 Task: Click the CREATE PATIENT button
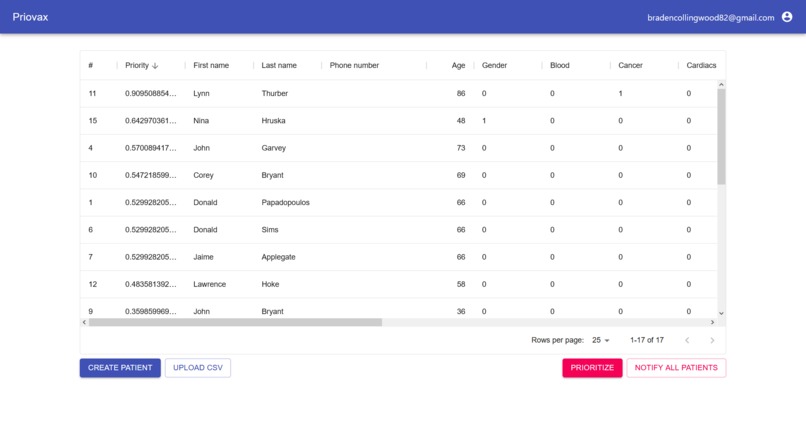click(x=120, y=368)
